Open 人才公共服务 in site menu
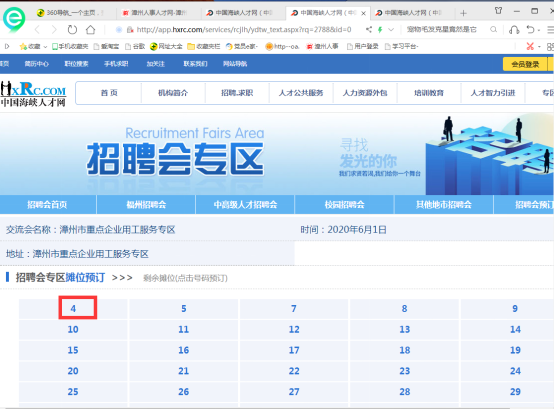Viewport: 554px width, 410px height. pyautogui.click(x=301, y=93)
